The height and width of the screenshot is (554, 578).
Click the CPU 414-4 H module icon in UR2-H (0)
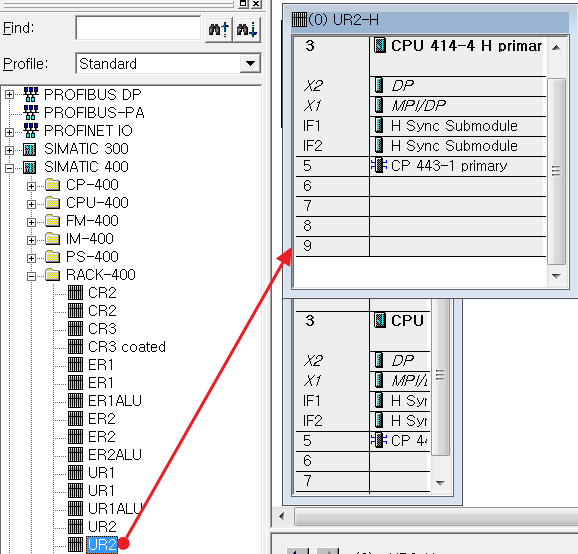coord(380,46)
